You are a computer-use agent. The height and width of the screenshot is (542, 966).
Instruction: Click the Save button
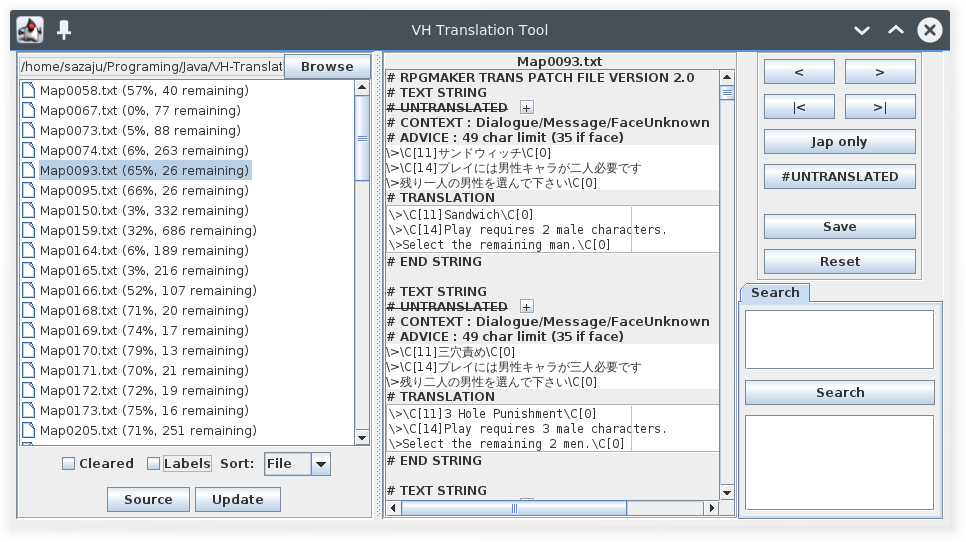(x=840, y=227)
